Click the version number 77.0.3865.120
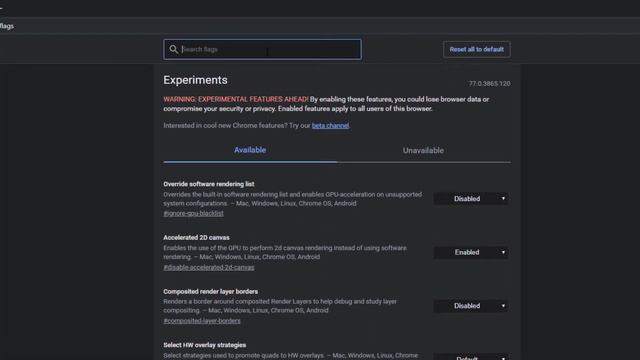 [x=489, y=83]
